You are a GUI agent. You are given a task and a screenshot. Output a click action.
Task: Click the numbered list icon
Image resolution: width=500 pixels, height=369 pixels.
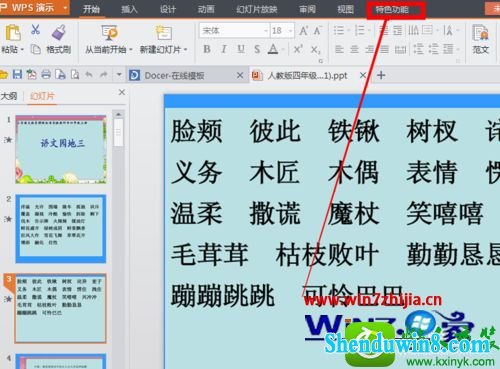[359, 31]
